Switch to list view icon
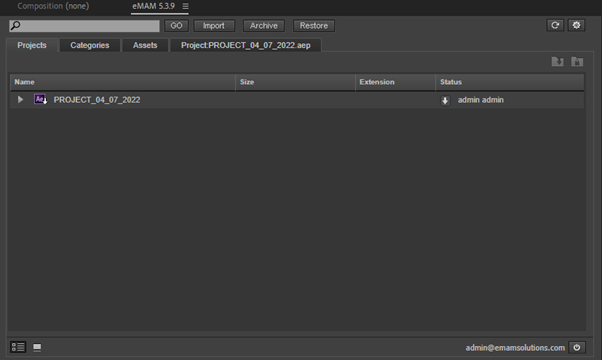 [18, 347]
